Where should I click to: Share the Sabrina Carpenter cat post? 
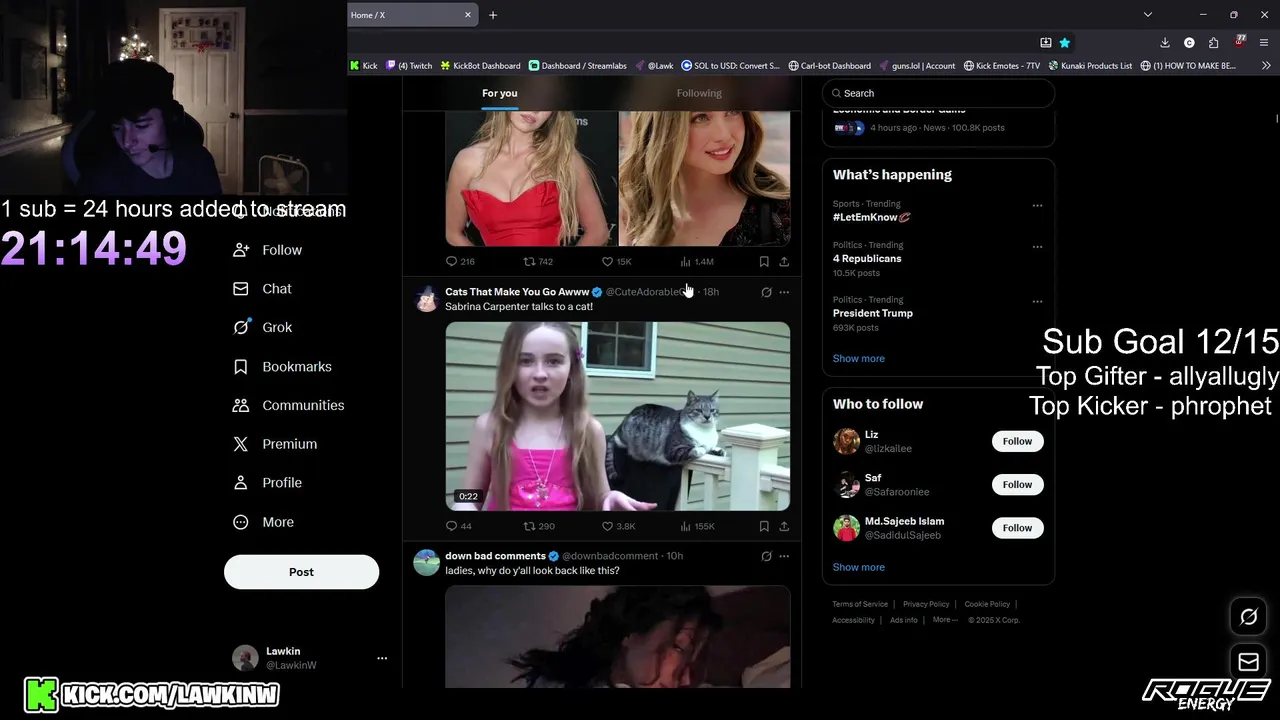click(x=784, y=526)
